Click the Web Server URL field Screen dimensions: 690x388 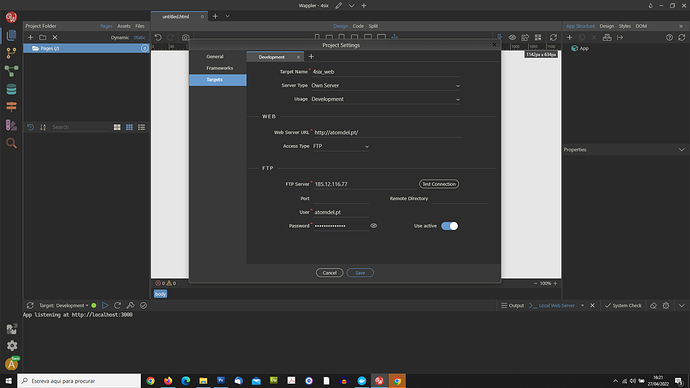[x=388, y=132]
